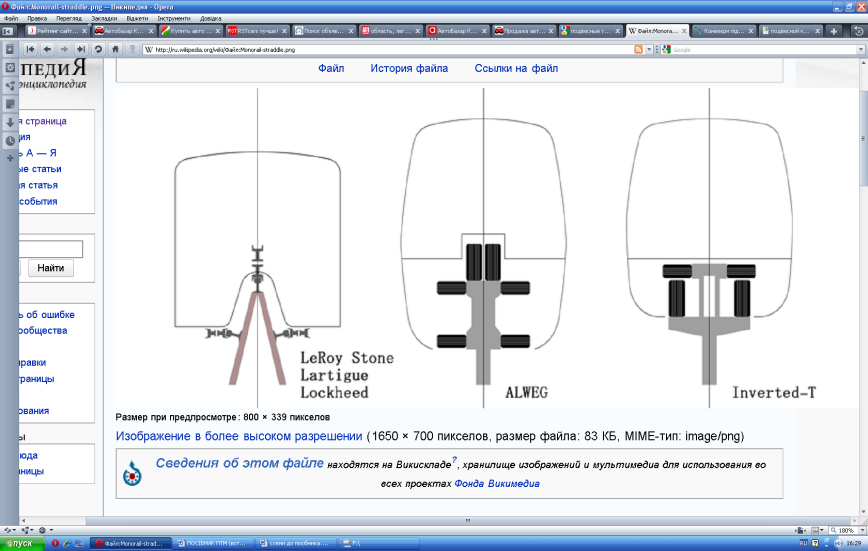The width and height of the screenshot is (868, 551).
Task: Open the Віджети menu
Action: (x=137, y=18)
